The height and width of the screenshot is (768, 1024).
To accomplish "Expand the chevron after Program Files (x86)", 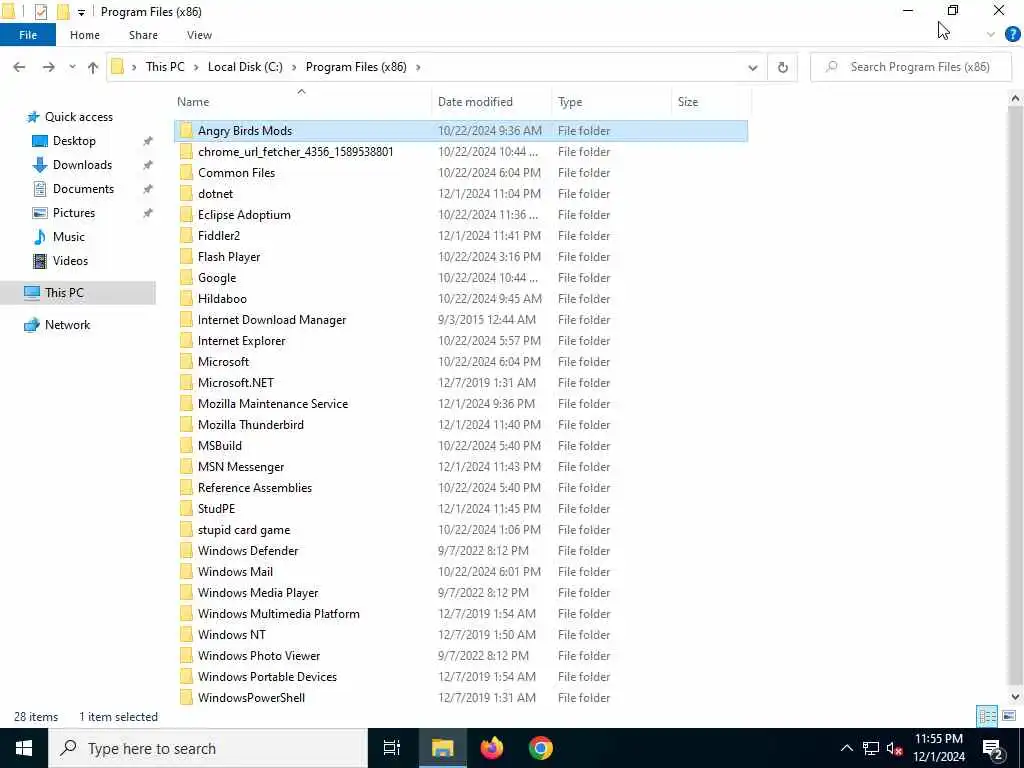I will (418, 67).
